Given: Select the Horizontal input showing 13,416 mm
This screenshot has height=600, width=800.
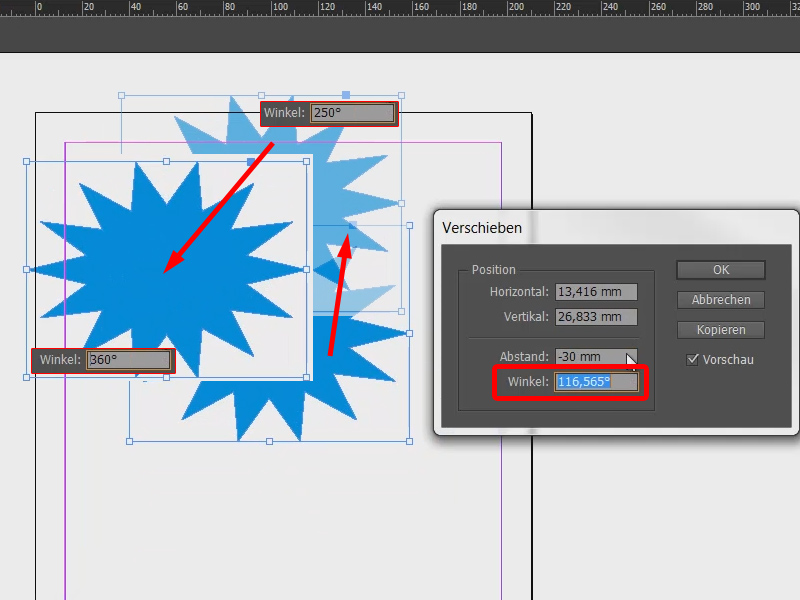Looking at the screenshot, I should tap(597, 291).
